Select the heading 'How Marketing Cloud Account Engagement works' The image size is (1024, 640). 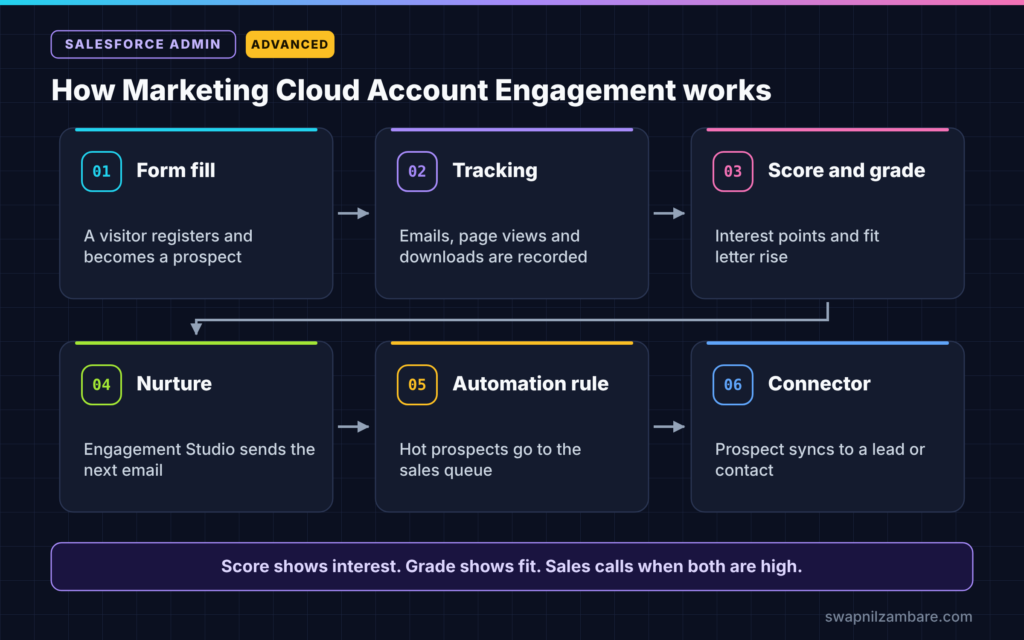click(x=411, y=90)
